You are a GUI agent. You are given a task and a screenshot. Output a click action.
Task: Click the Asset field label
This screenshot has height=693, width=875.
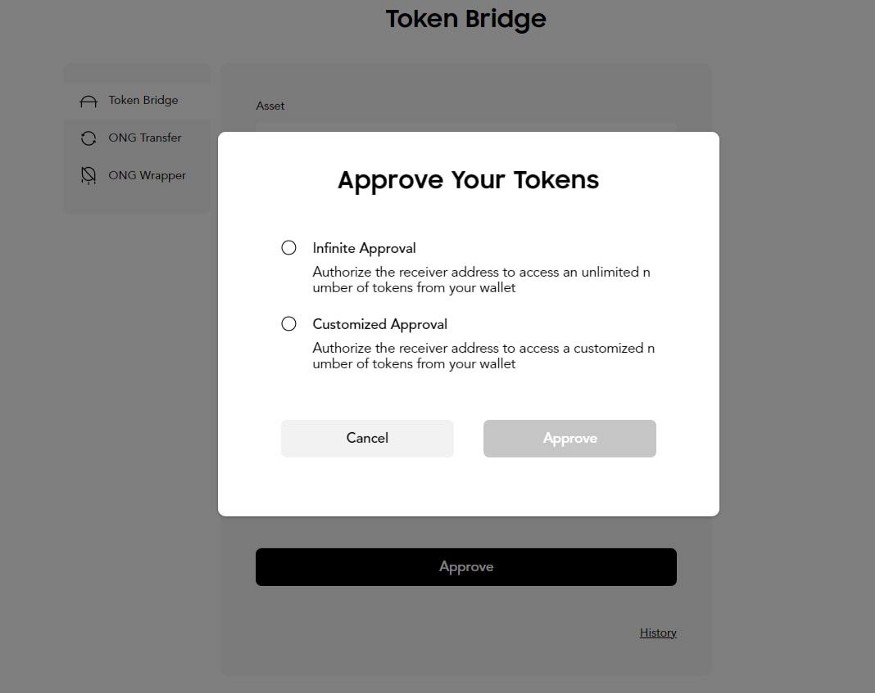pyautogui.click(x=270, y=106)
